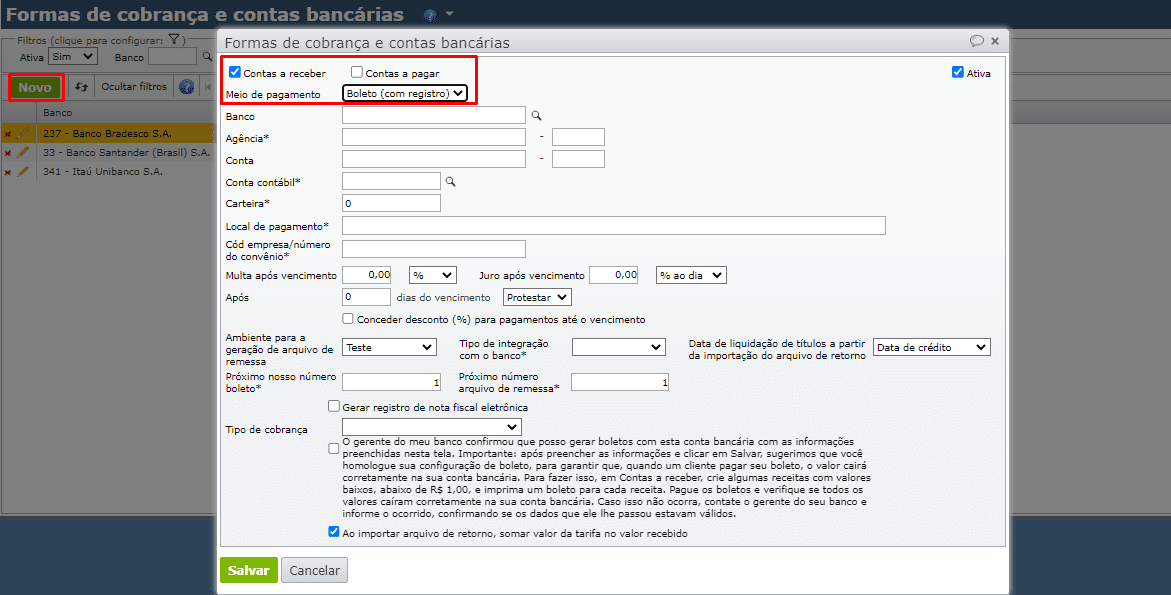Enable Gerar registro de nota fiscal eletrônica
This screenshot has height=595, width=1171.
coord(334,407)
